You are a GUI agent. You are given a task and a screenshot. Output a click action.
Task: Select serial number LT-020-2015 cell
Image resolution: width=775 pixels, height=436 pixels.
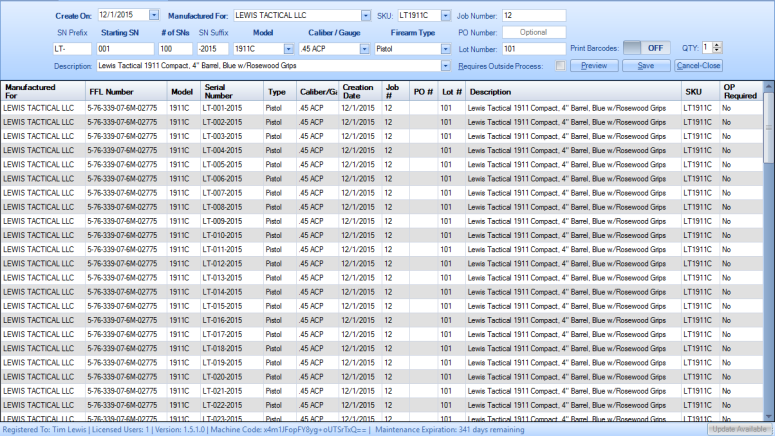[x=231, y=377]
